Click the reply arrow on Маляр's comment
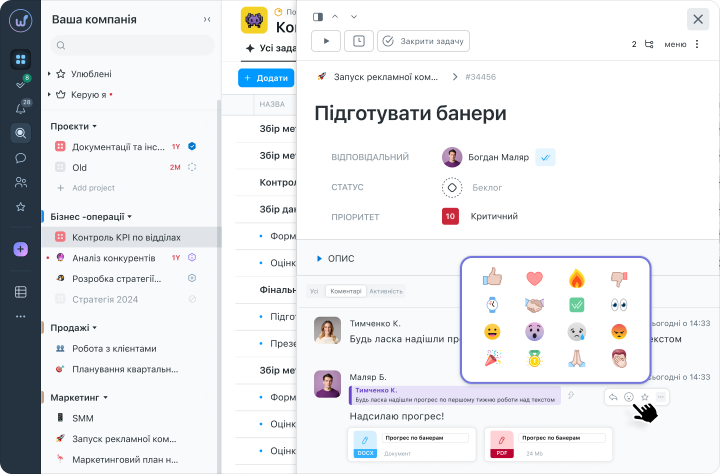The height and width of the screenshot is (474, 720). point(613,397)
